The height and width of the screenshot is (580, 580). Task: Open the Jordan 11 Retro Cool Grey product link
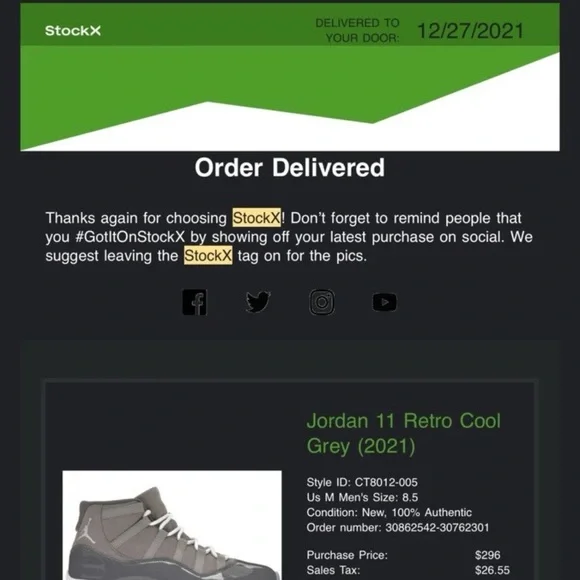403,433
